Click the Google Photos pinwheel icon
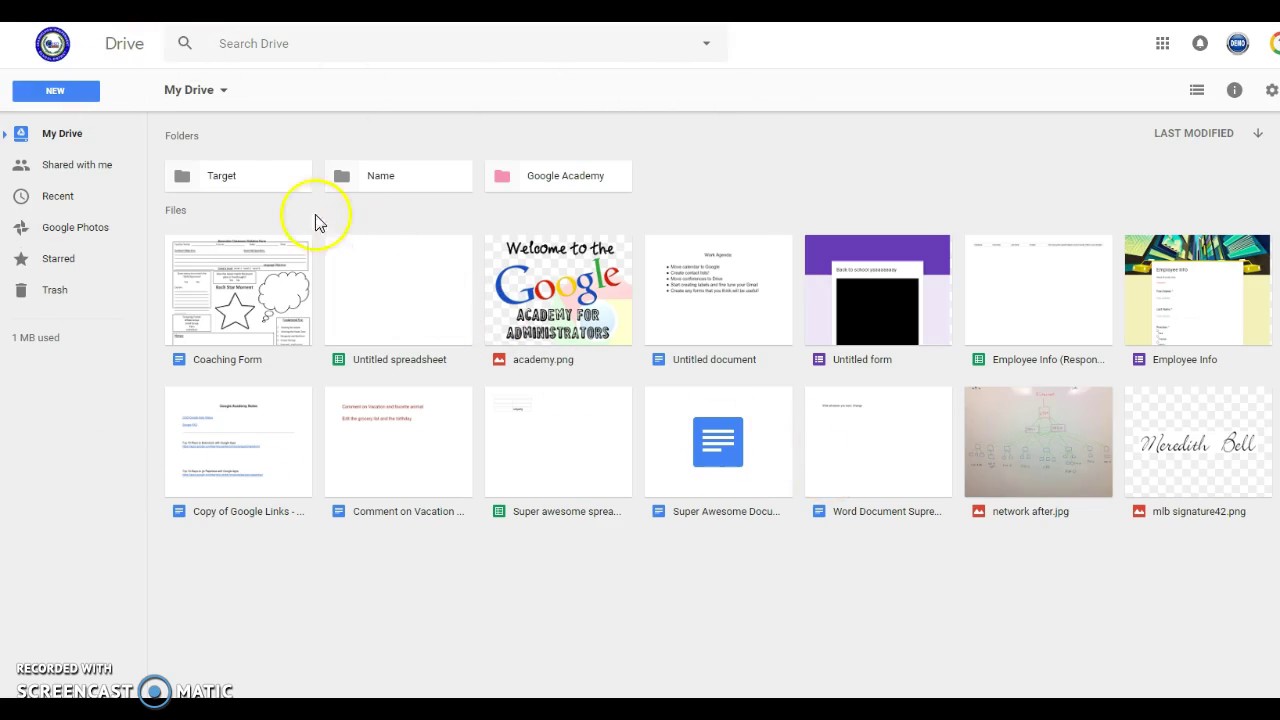 pyautogui.click(x=21, y=227)
